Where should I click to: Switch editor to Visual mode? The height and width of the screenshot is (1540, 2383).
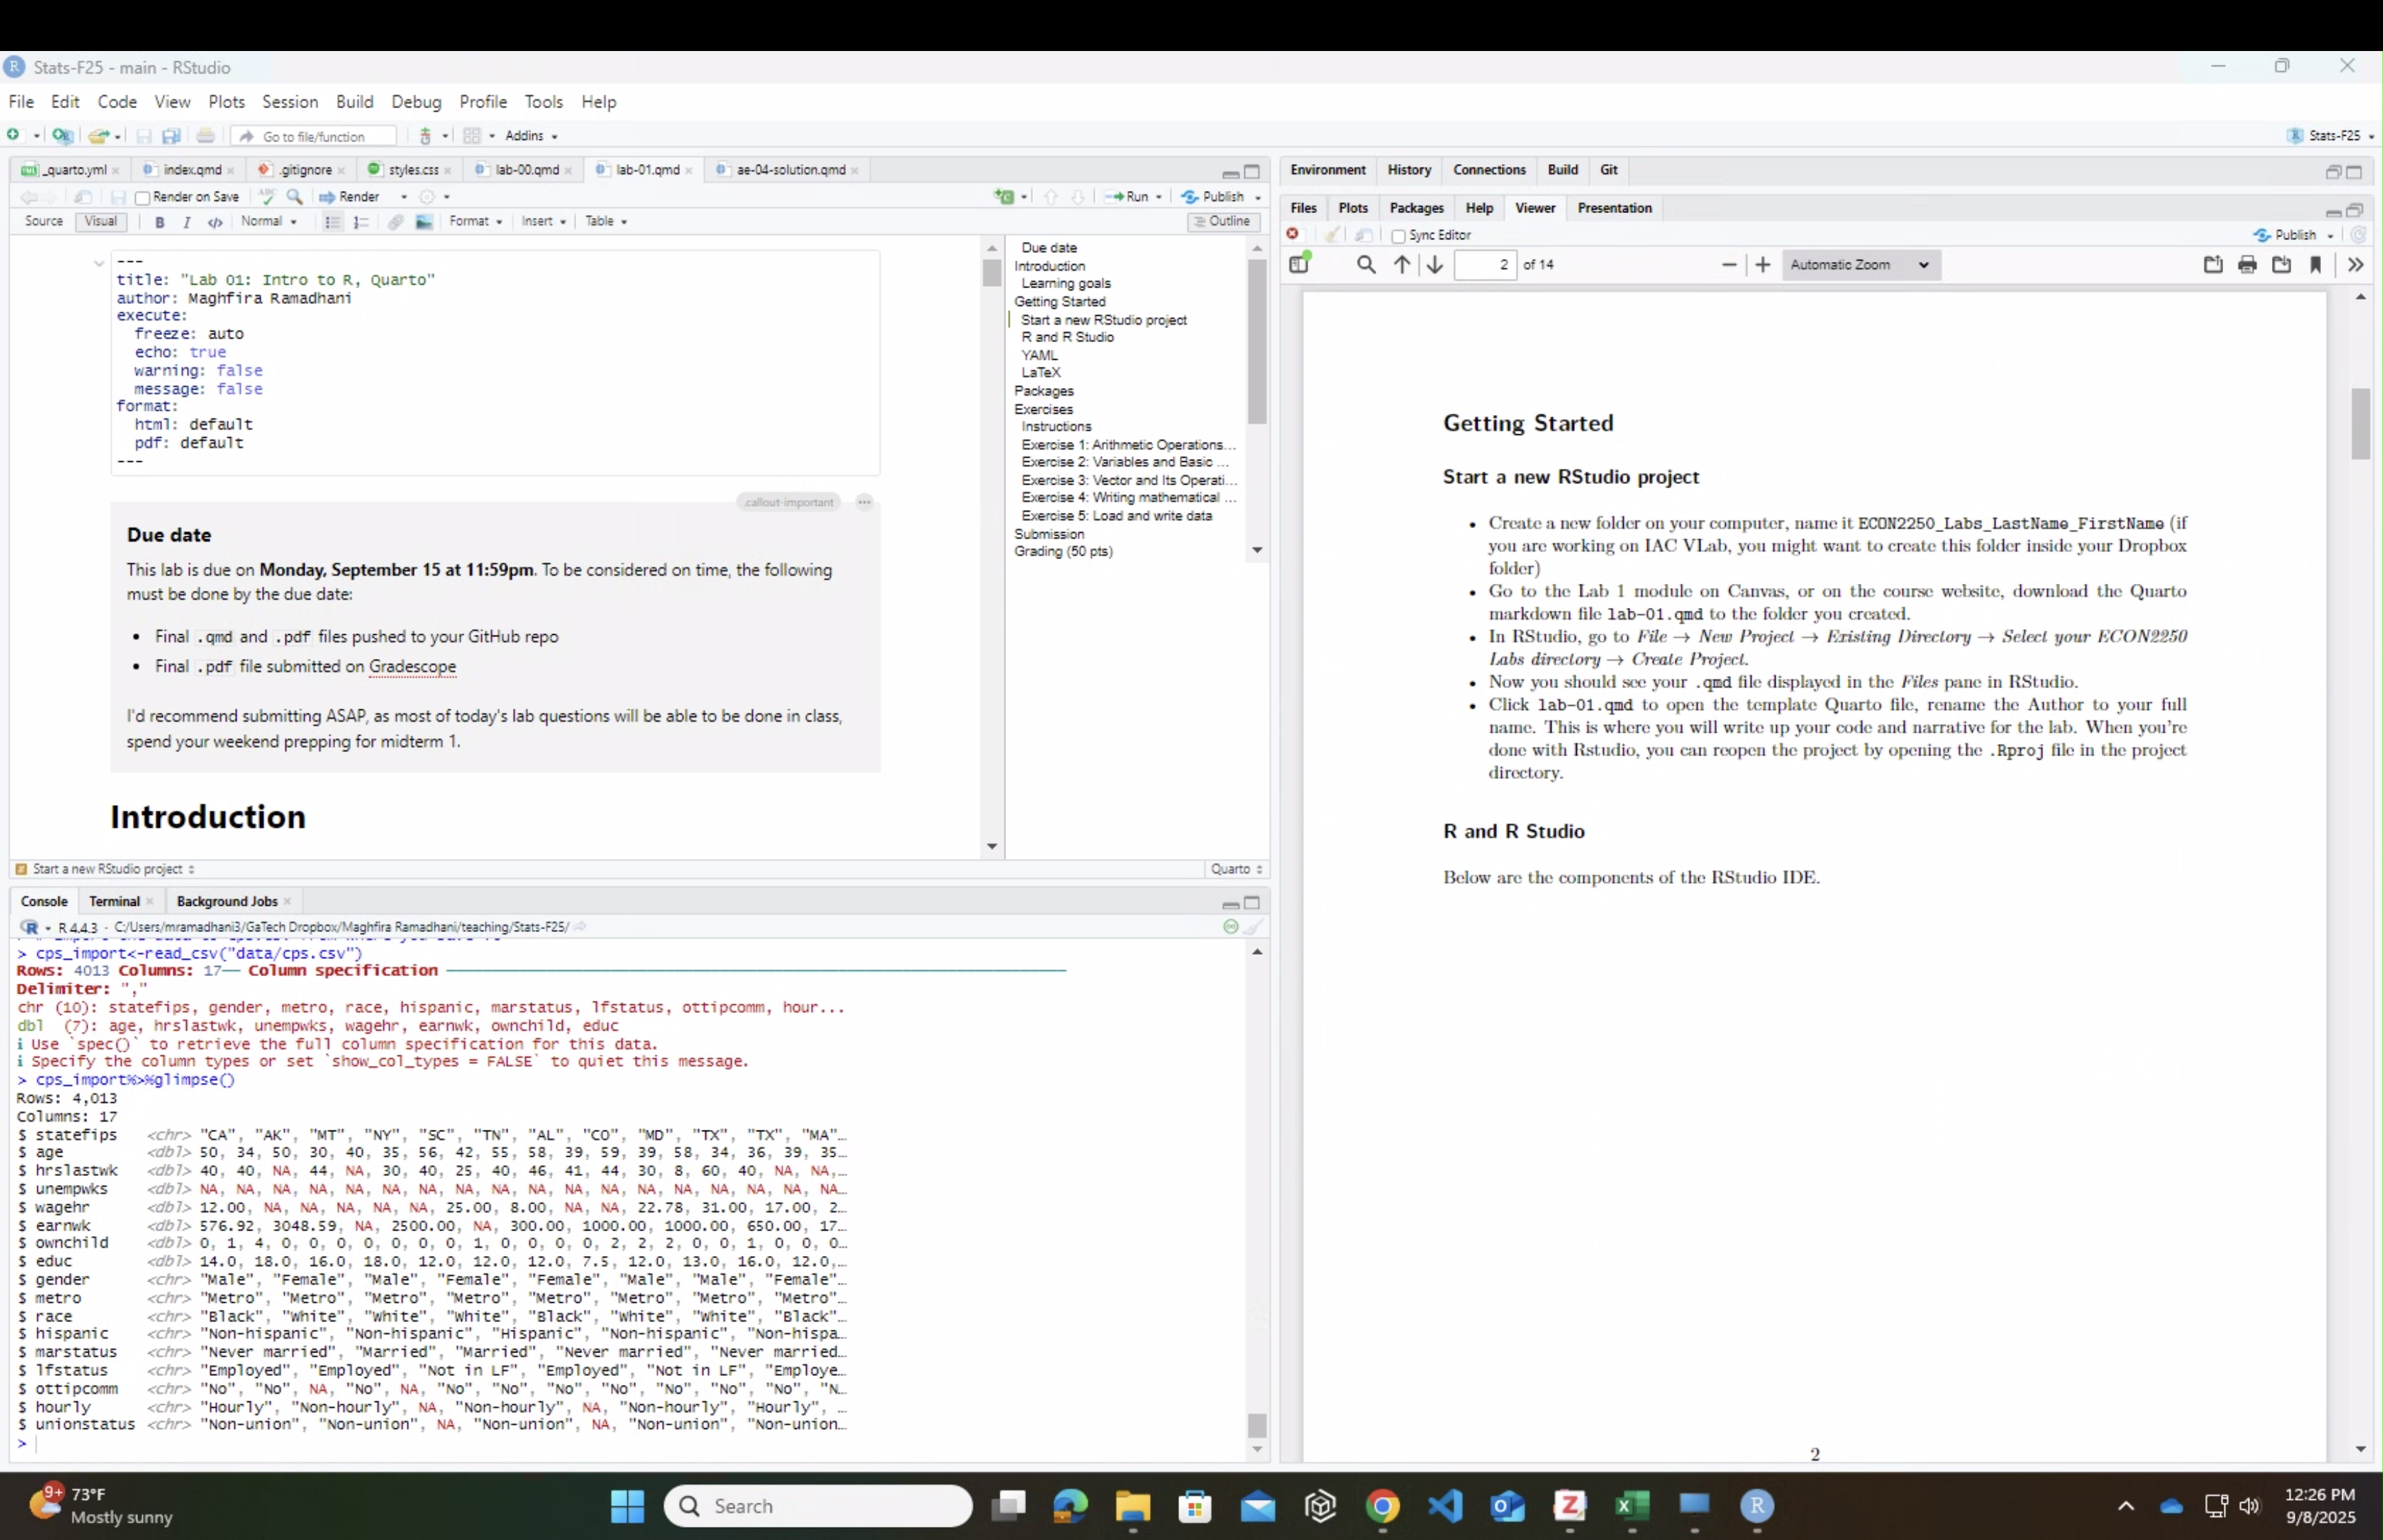click(100, 221)
